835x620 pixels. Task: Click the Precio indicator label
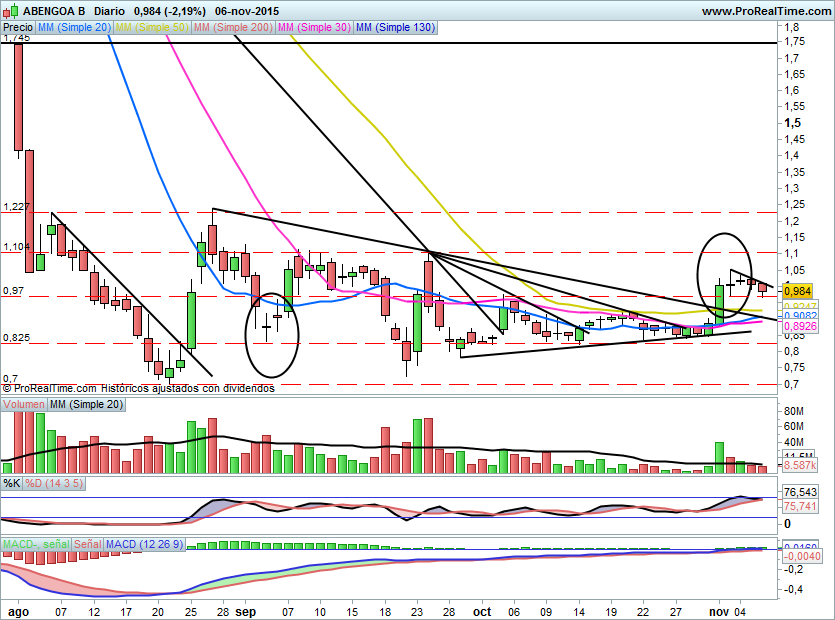tap(17, 28)
